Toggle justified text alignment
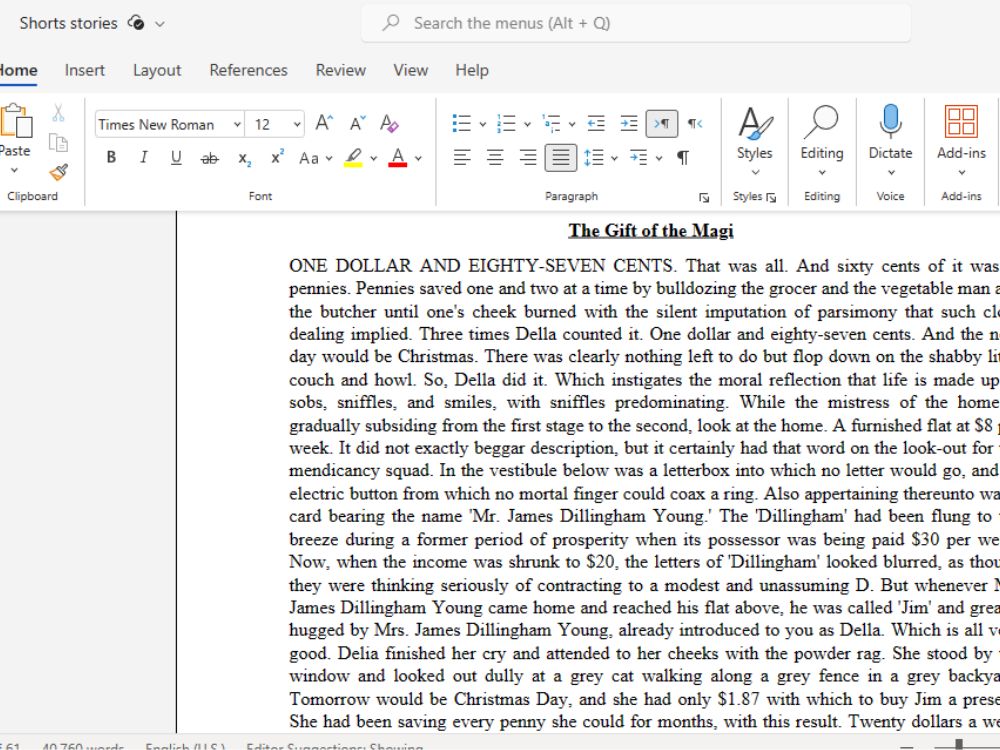The image size is (1000, 750). pyautogui.click(x=561, y=158)
